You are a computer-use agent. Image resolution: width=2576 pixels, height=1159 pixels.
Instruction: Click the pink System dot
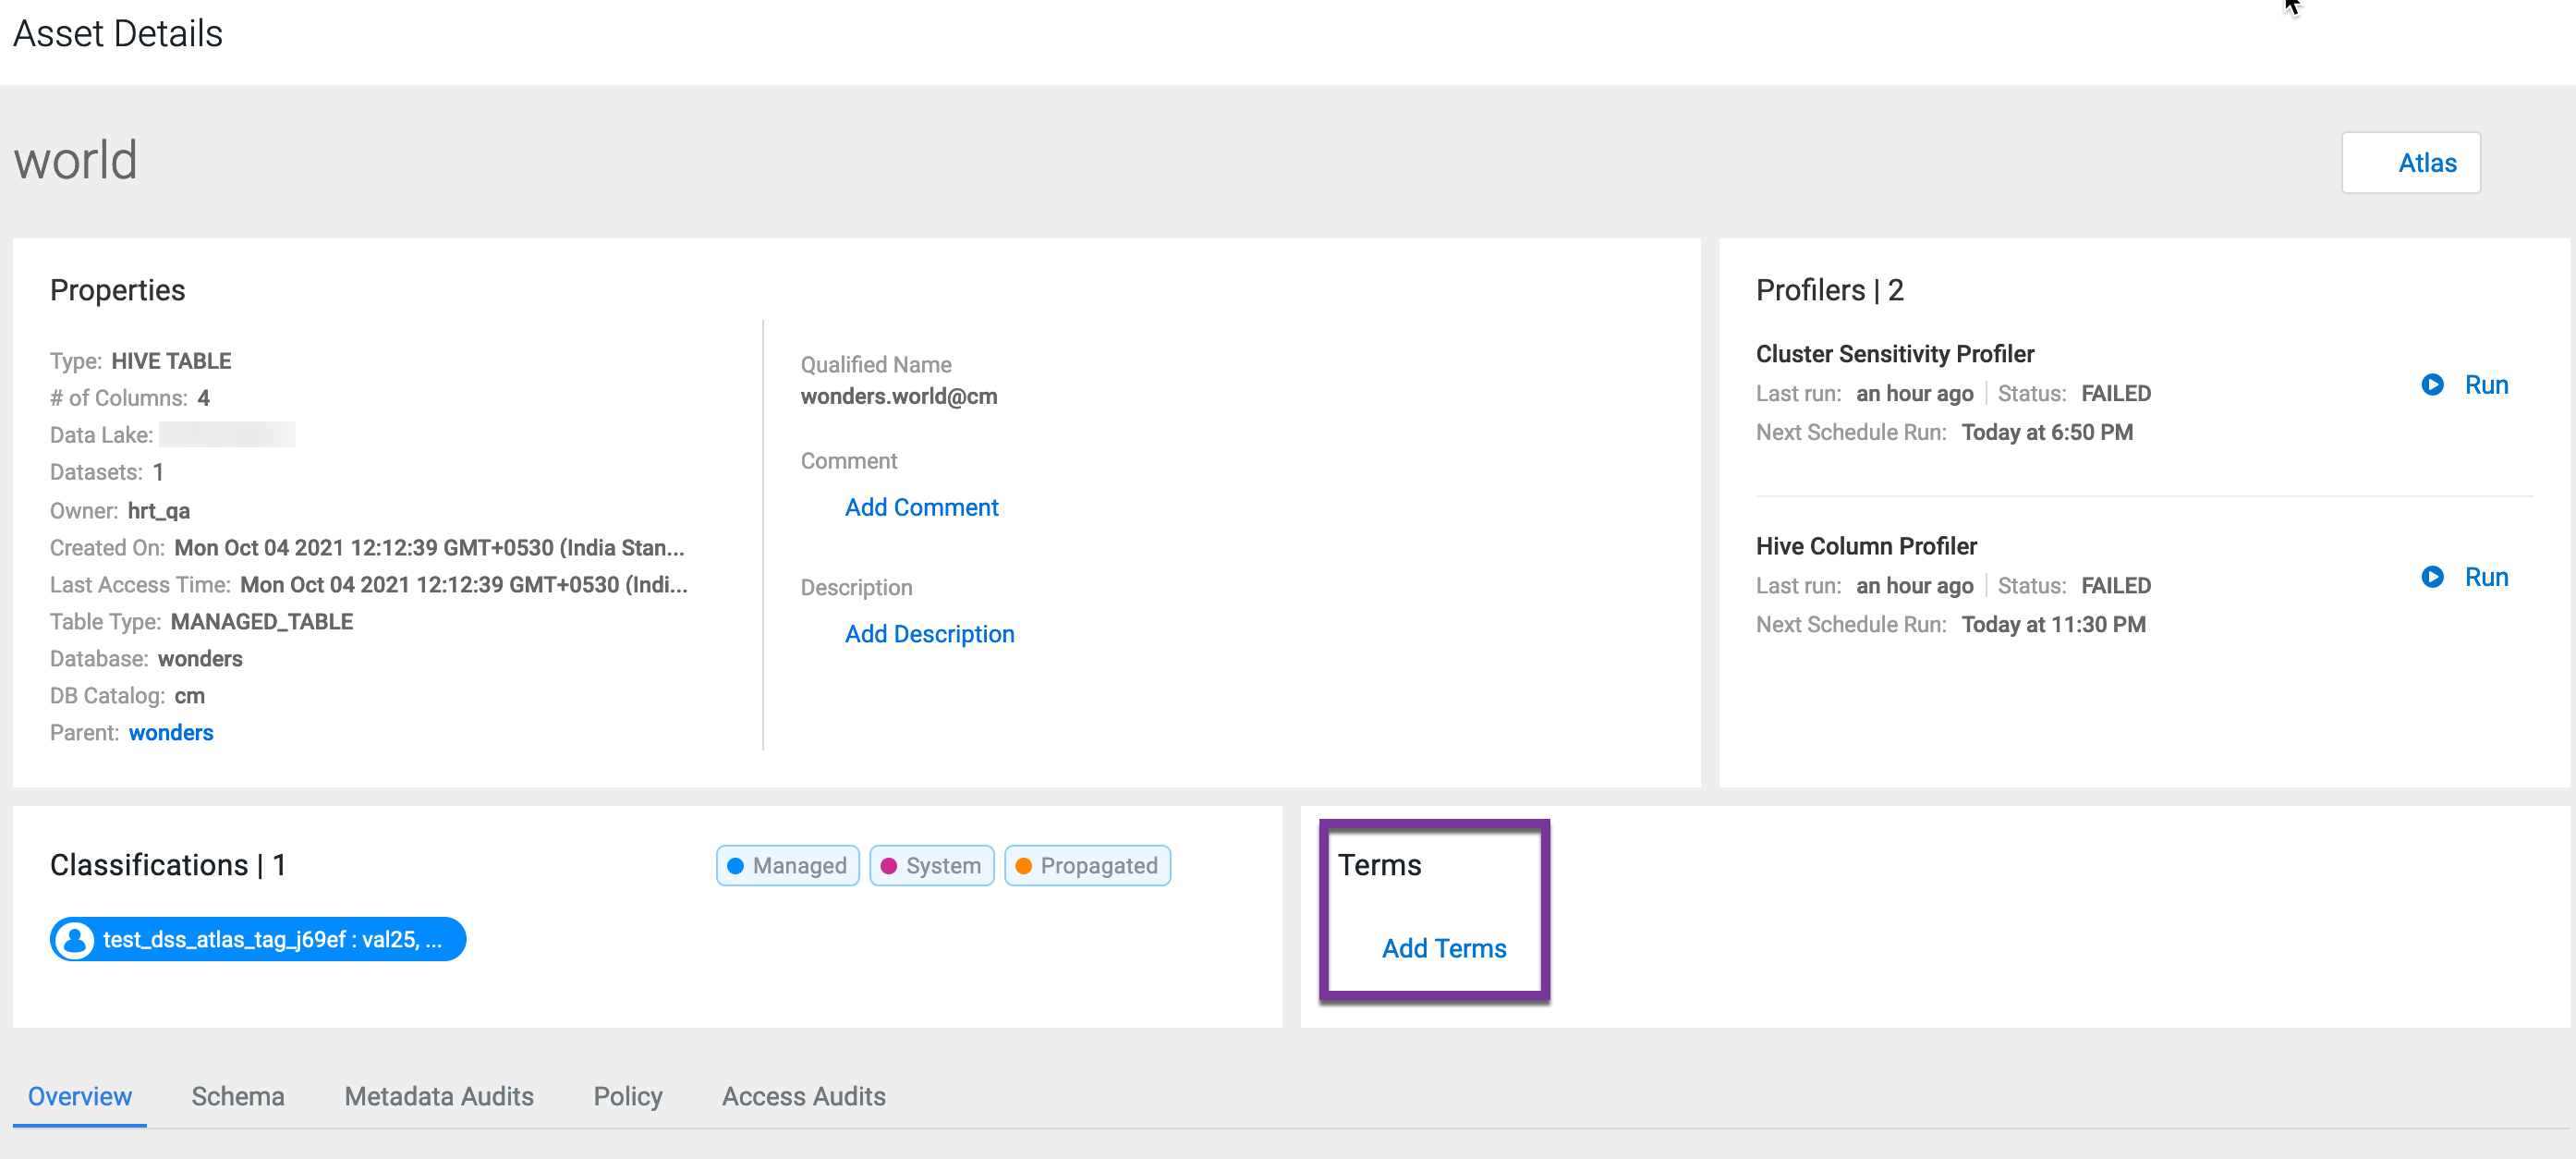(888, 866)
